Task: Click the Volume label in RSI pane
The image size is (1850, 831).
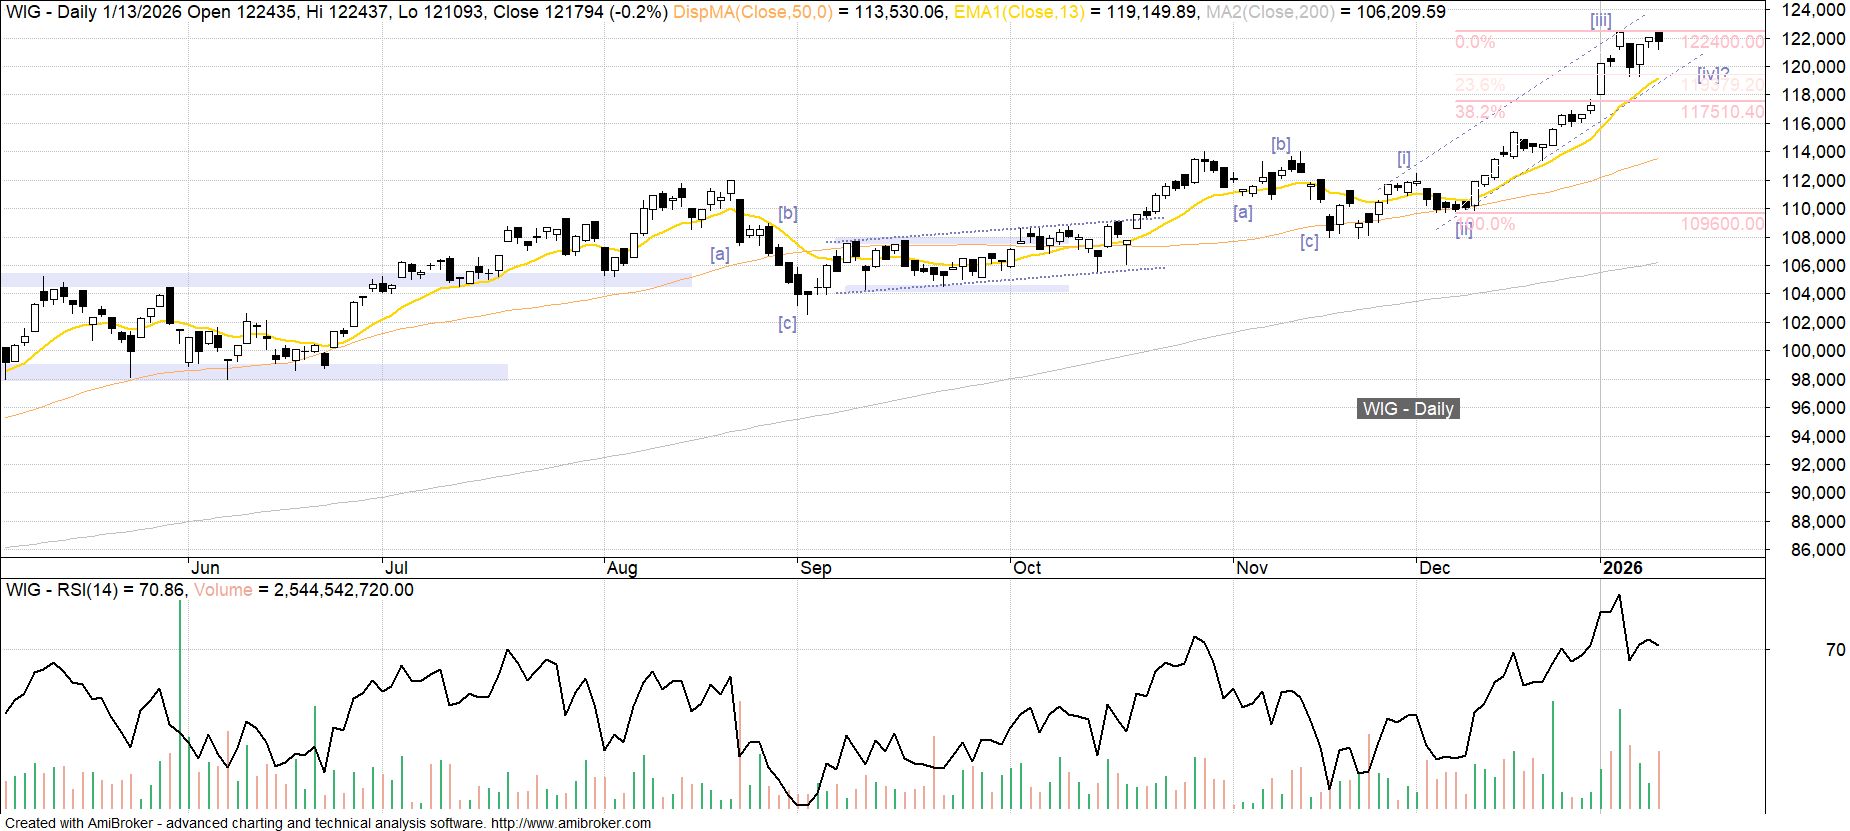Action: click(x=223, y=590)
